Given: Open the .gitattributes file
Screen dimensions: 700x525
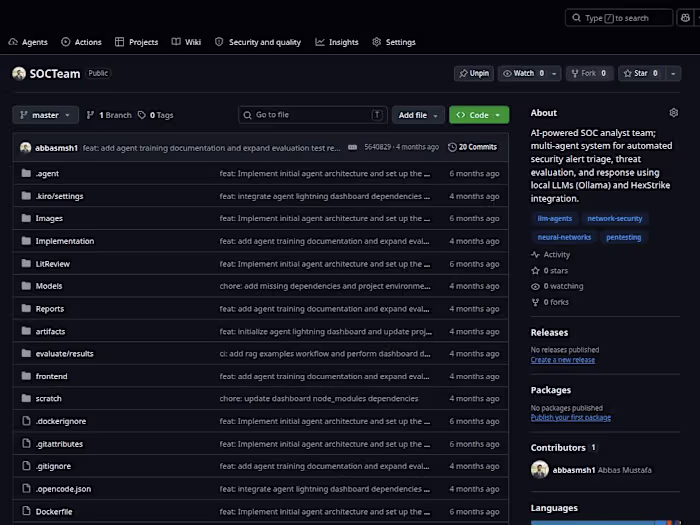Looking at the screenshot, I should [59, 444].
